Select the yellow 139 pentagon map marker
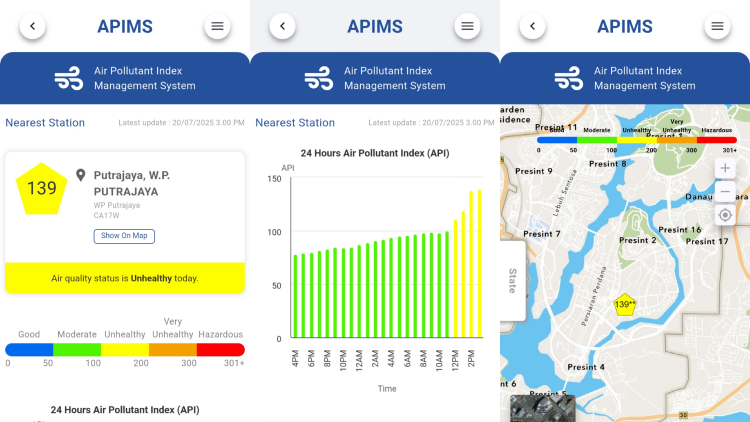 click(625, 304)
